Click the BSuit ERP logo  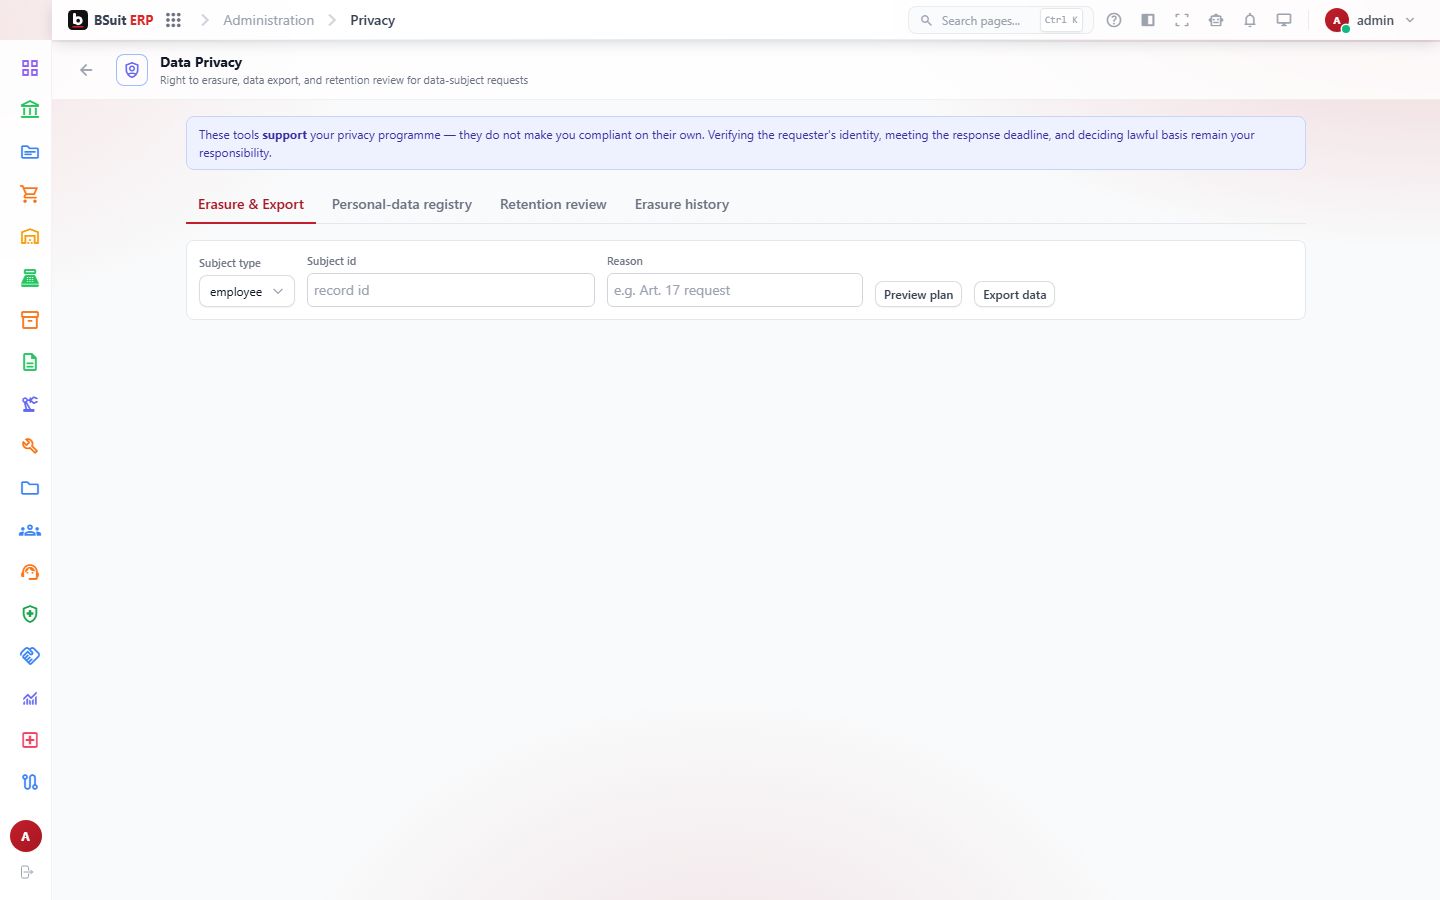[x=111, y=20]
